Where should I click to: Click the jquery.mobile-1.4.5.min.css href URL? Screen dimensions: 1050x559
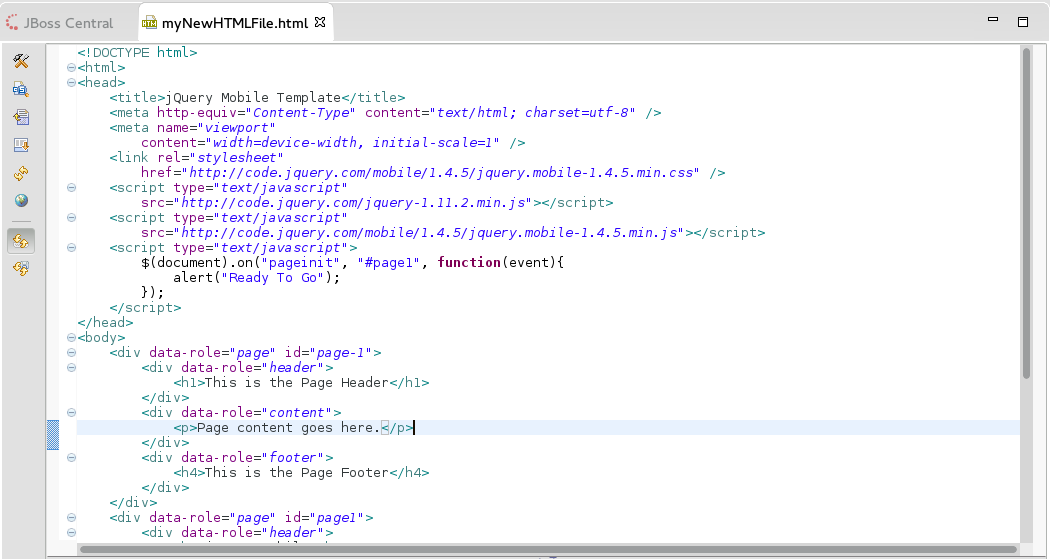pyautogui.click(x=441, y=173)
